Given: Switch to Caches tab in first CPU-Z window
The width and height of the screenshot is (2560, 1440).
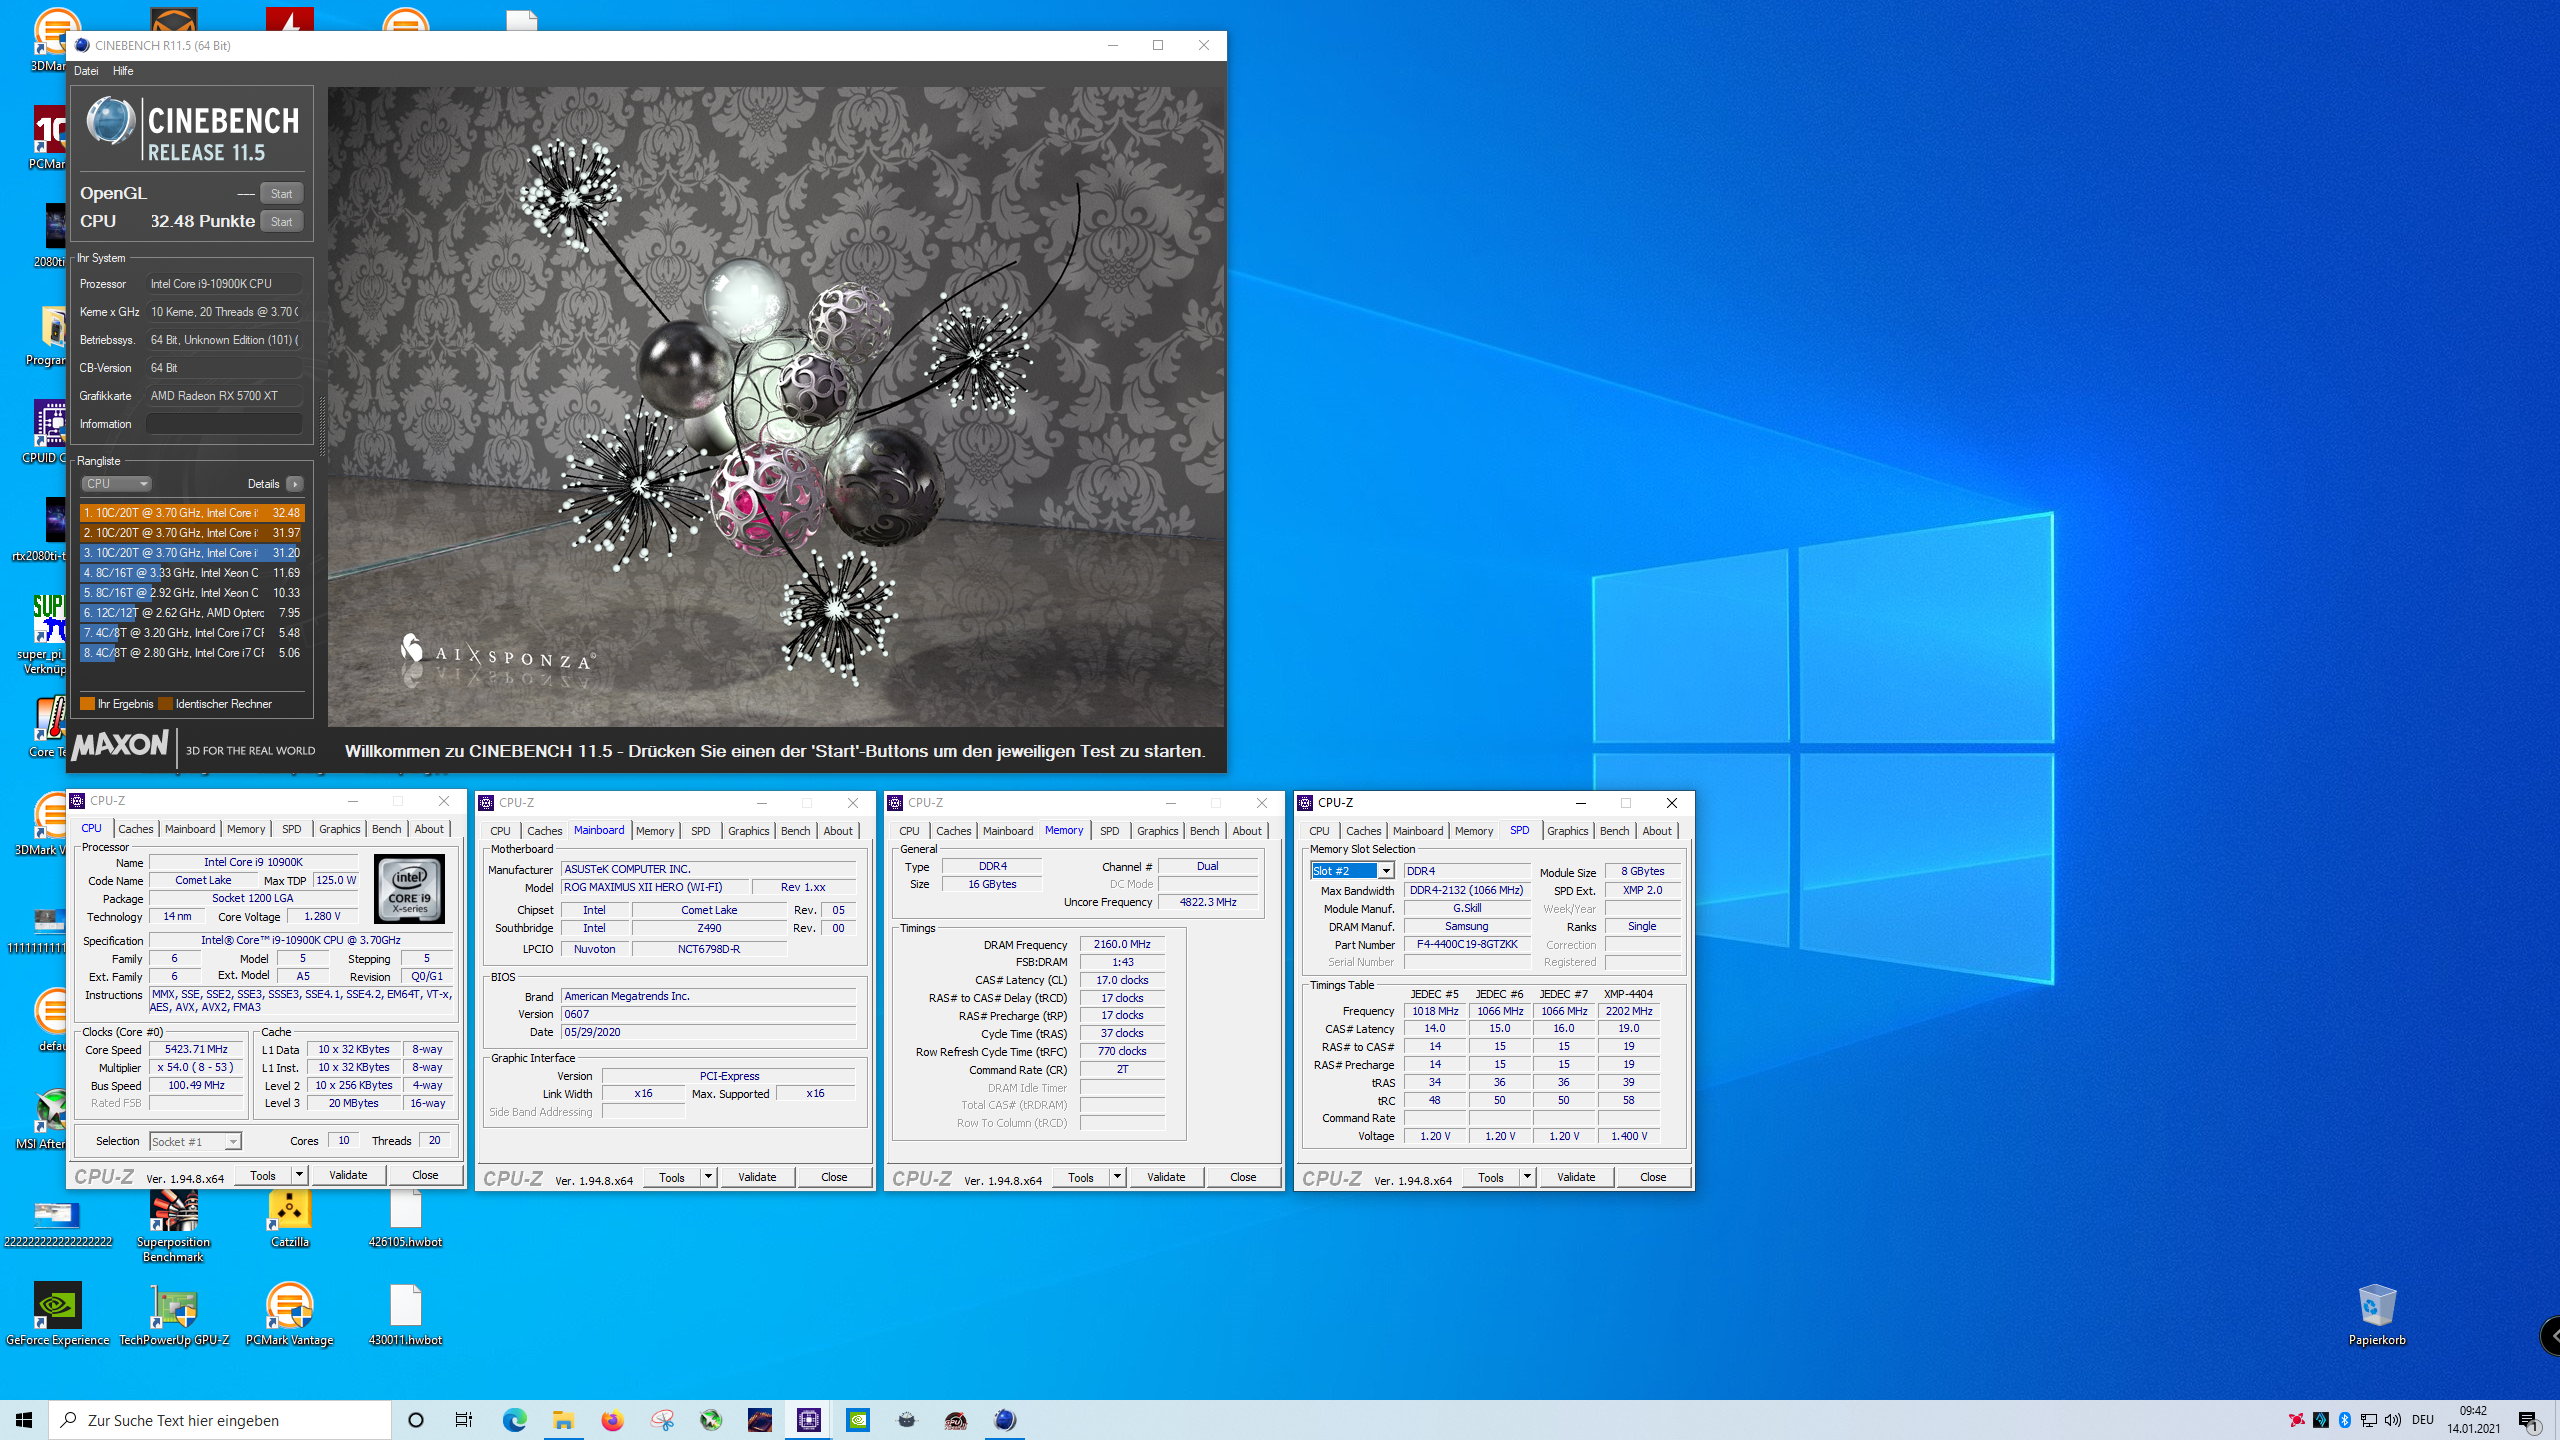Looking at the screenshot, I should (x=136, y=829).
